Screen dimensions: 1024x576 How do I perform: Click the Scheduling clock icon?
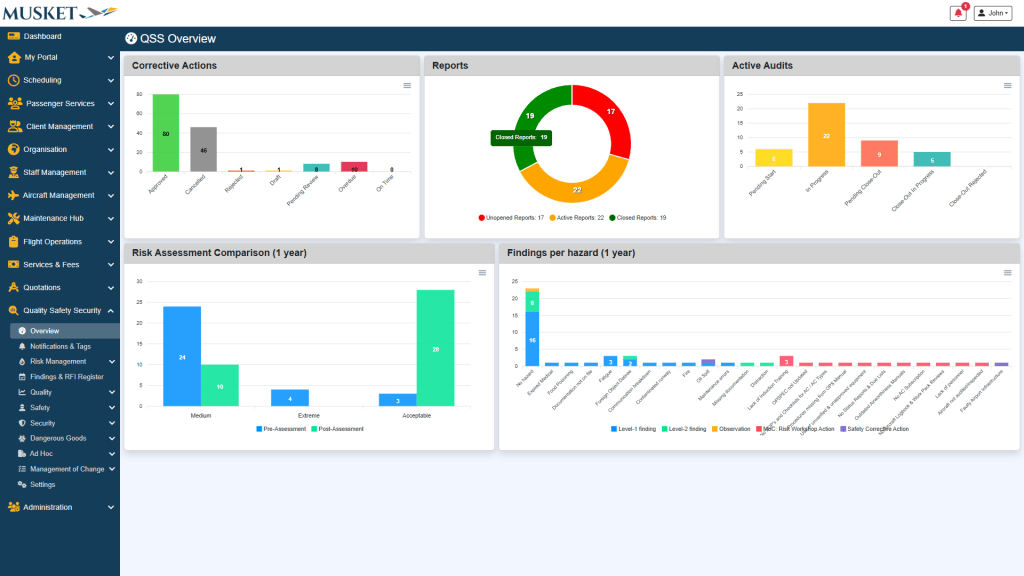coord(14,80)
